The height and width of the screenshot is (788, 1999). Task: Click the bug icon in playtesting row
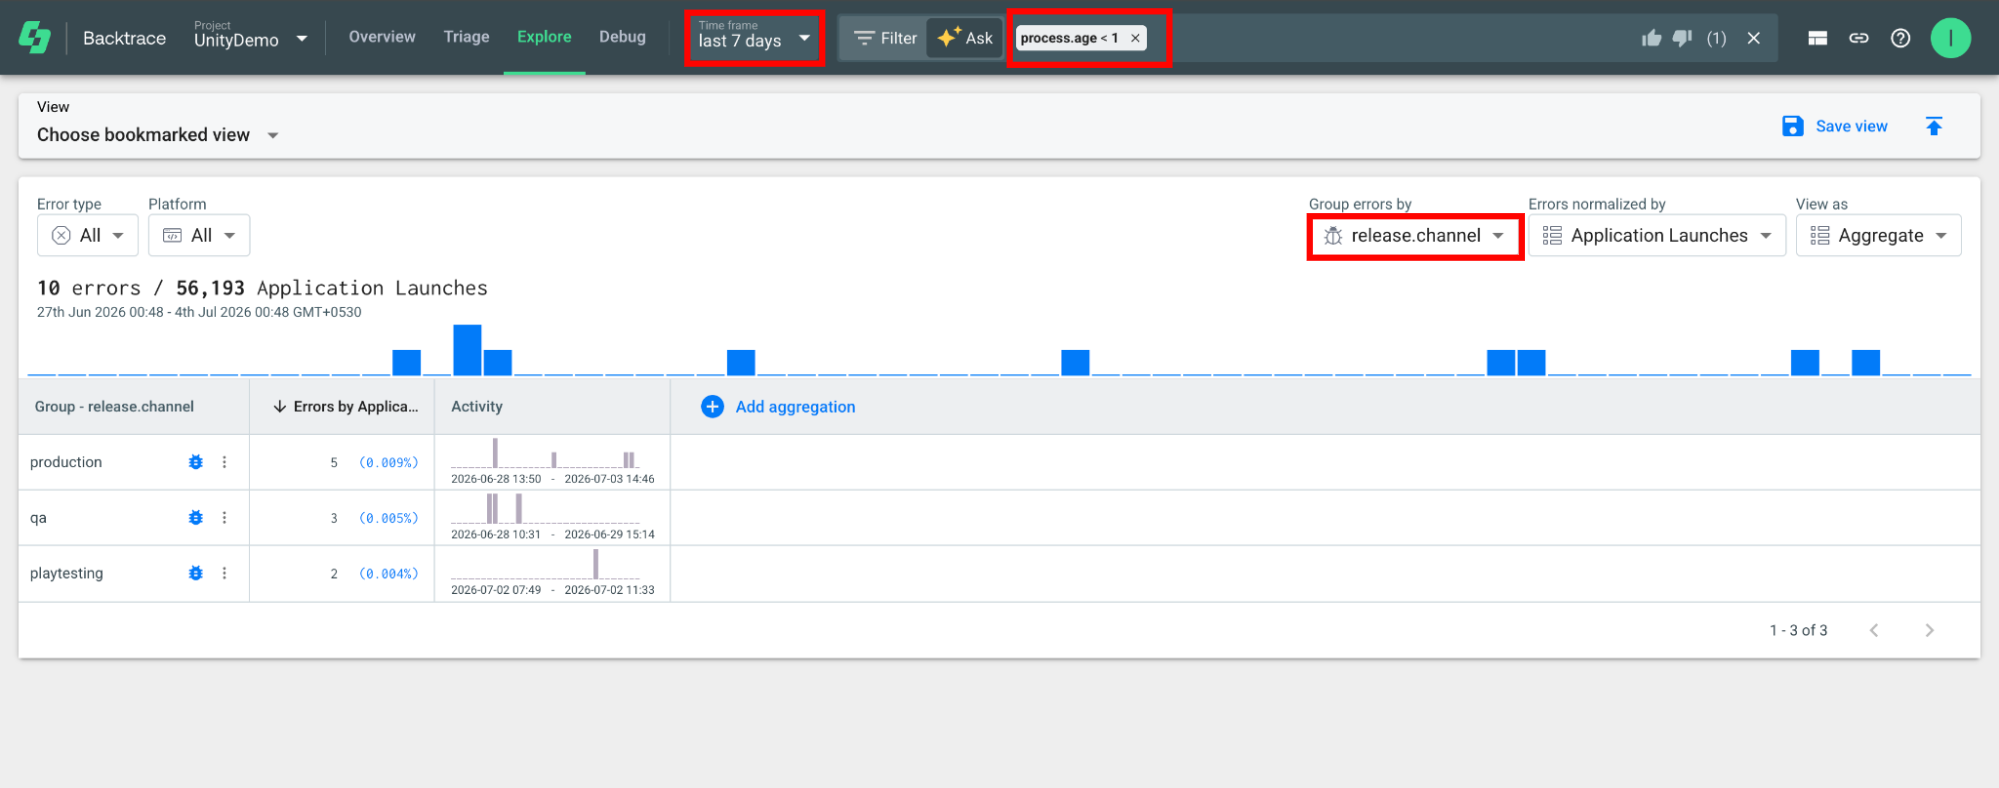(x=196, y=573)
